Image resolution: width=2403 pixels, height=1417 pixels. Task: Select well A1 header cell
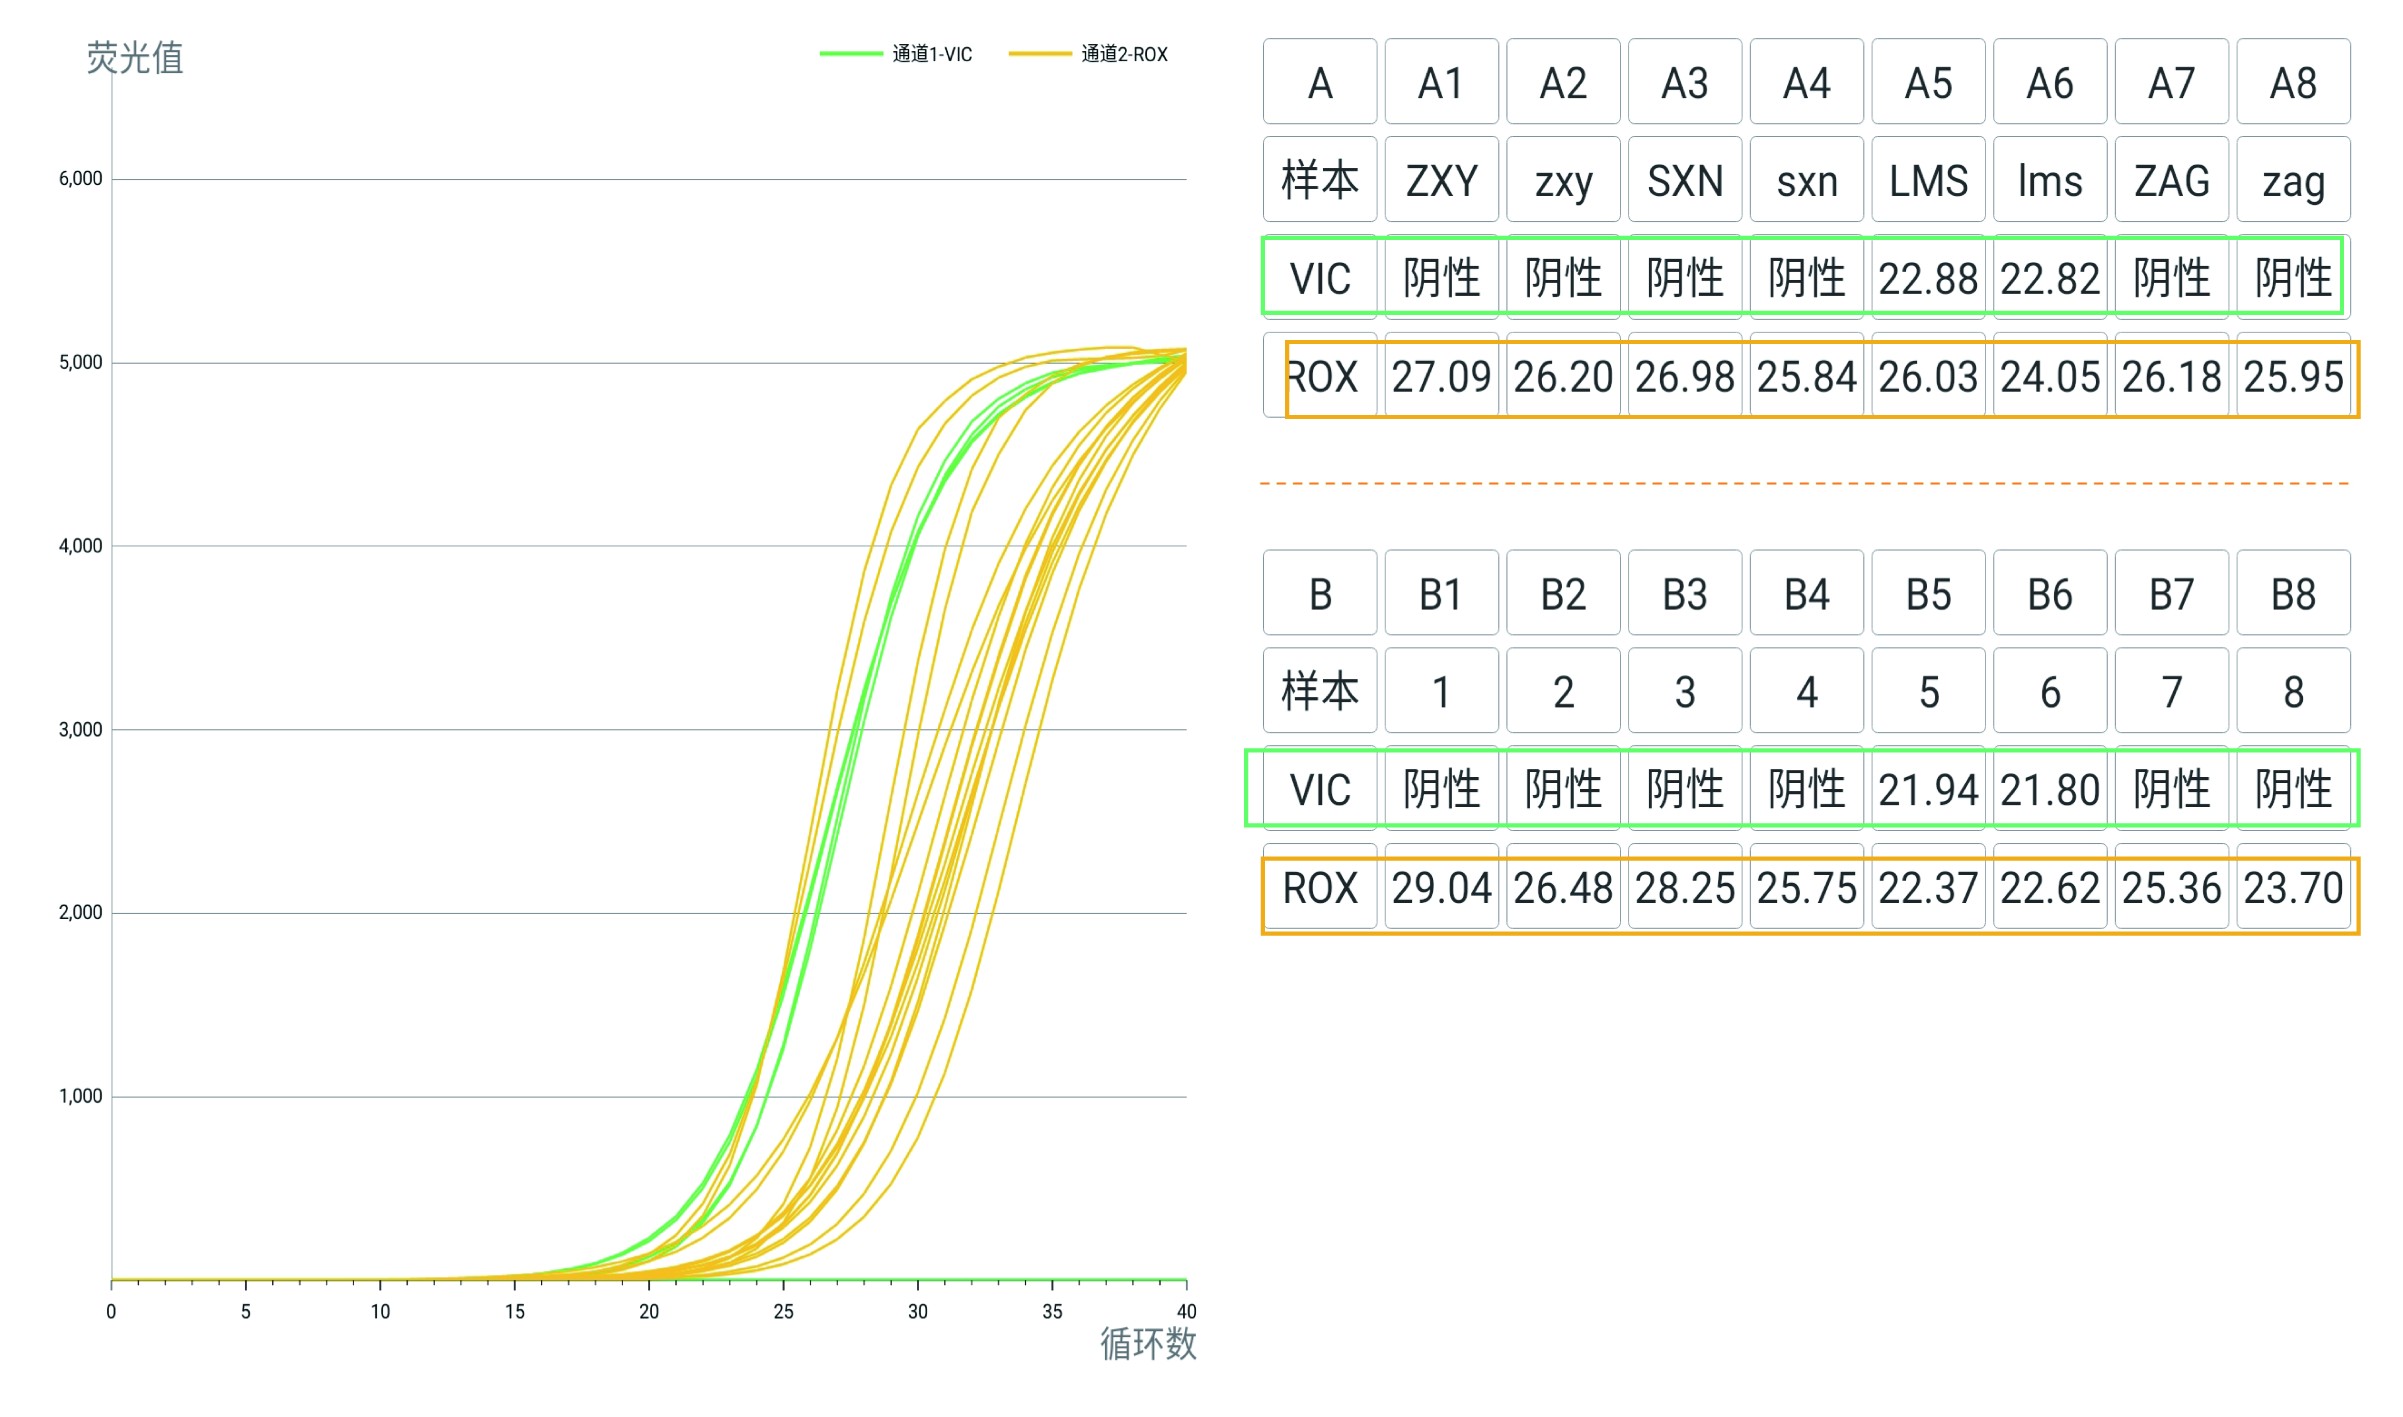point(1441,83)
